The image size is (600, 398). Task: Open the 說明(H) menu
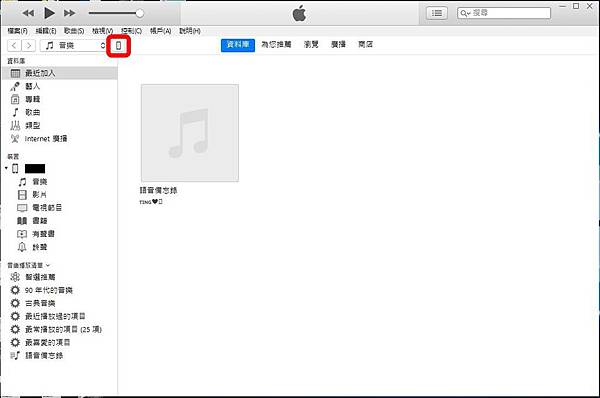click(x=190, y=31)
